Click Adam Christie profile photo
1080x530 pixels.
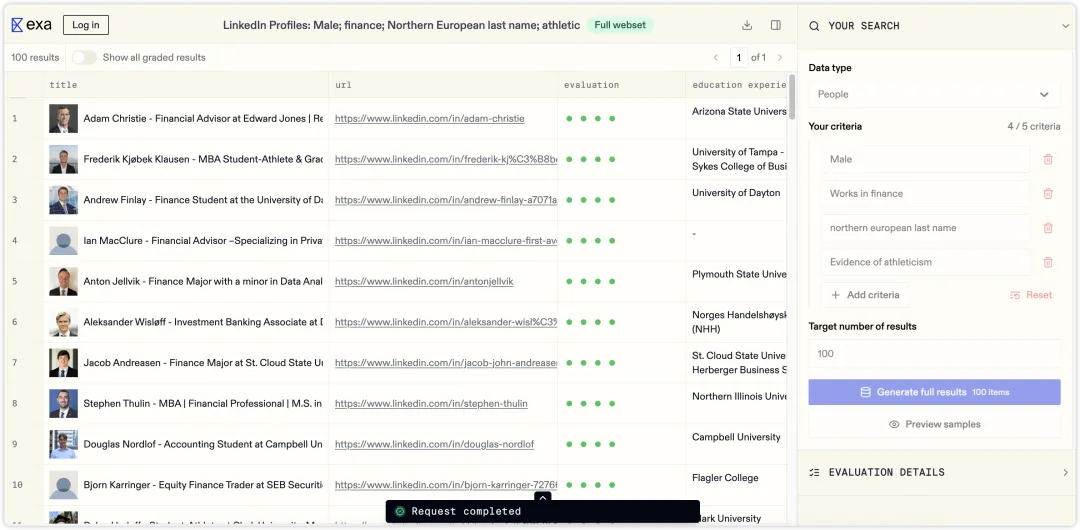[63, 119]
